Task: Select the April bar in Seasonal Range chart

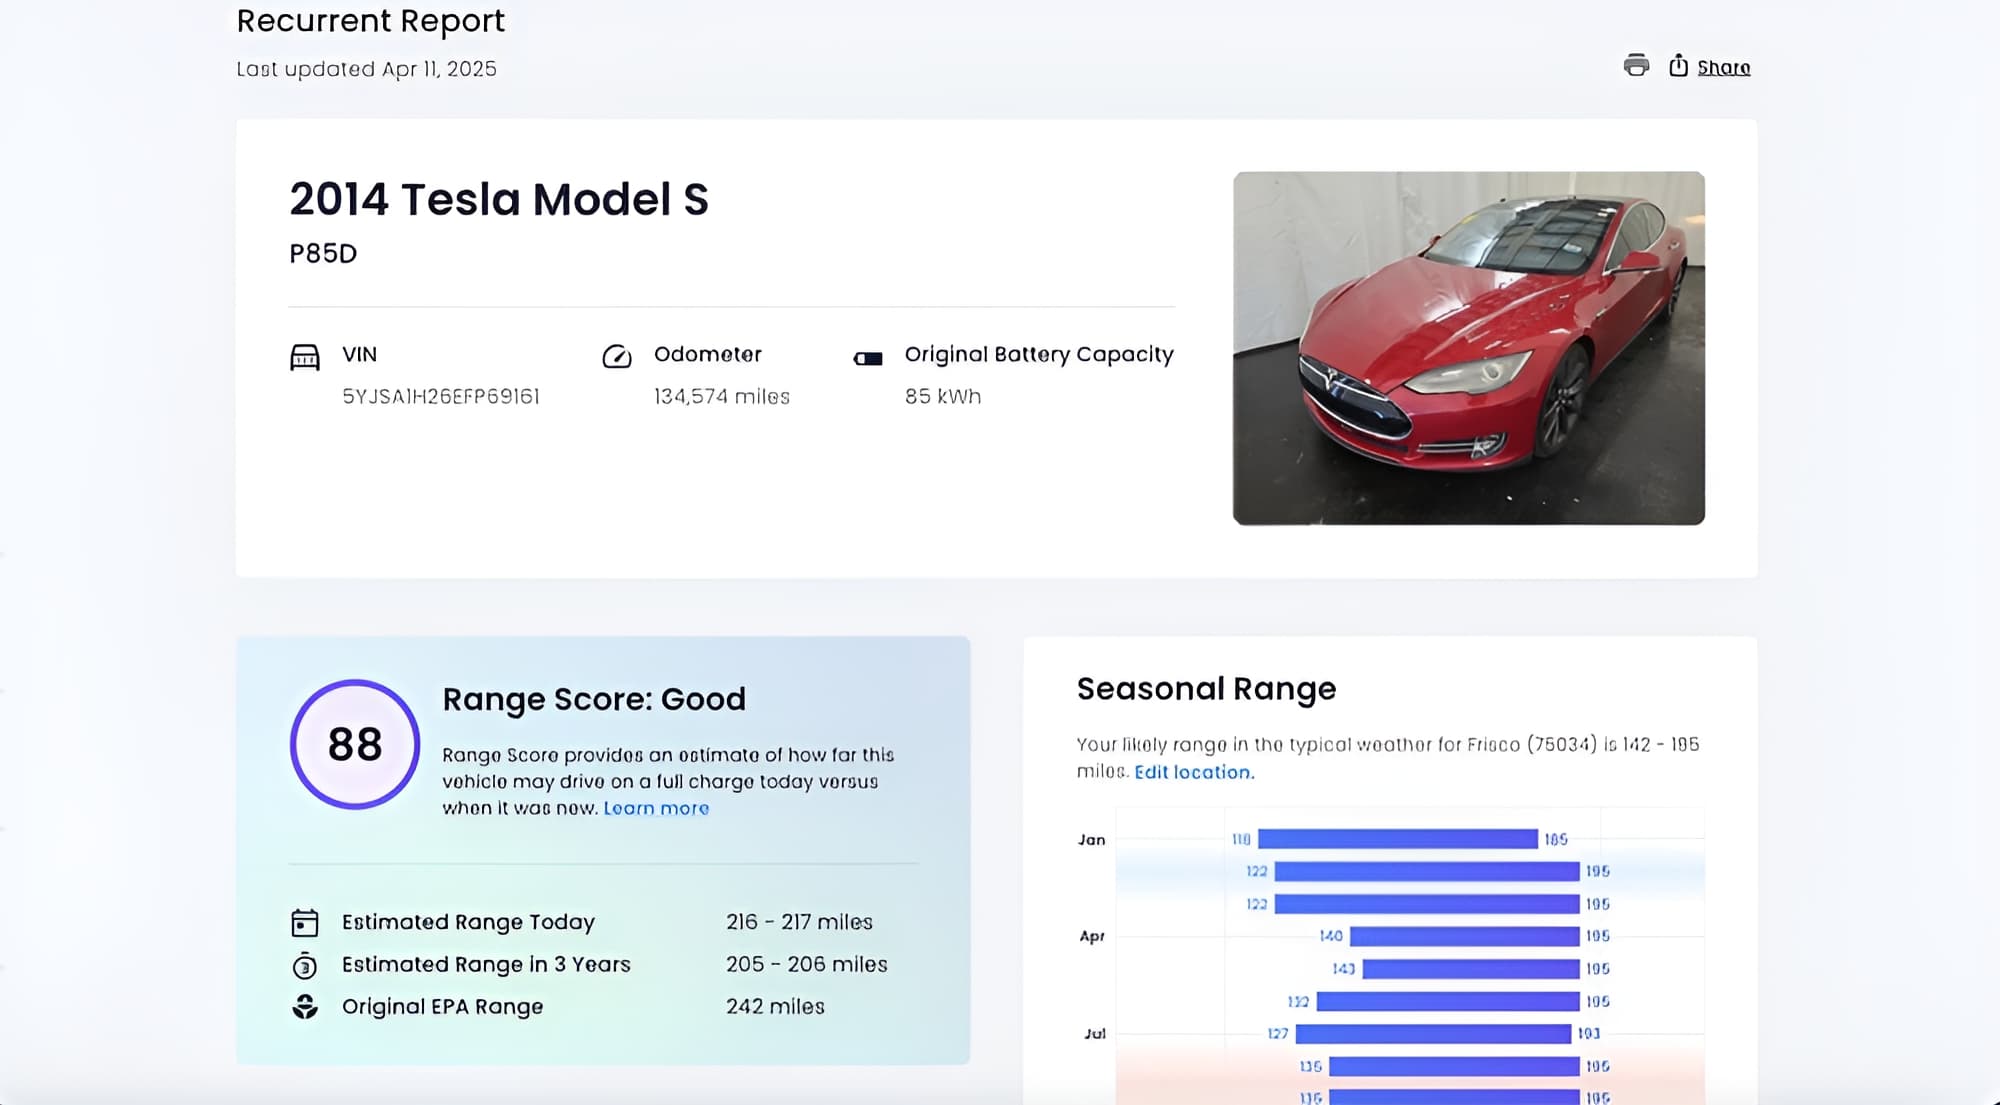Action: point(1464,936)
